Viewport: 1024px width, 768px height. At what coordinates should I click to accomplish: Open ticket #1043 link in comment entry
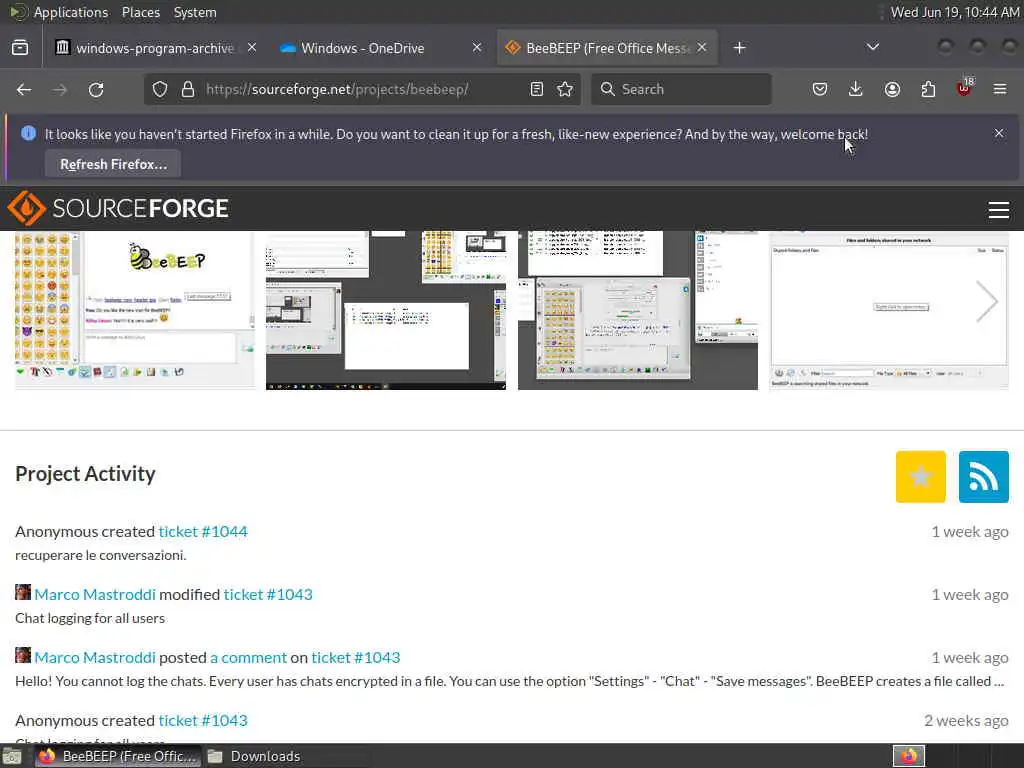355,658
